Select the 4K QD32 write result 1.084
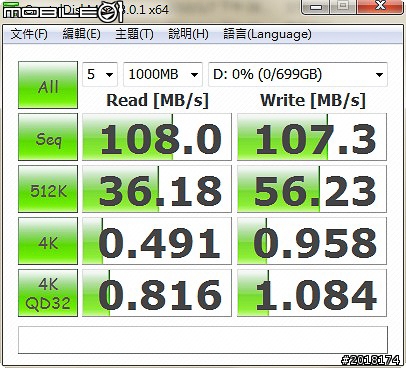 pyautogui.click(x=312, y=293)
